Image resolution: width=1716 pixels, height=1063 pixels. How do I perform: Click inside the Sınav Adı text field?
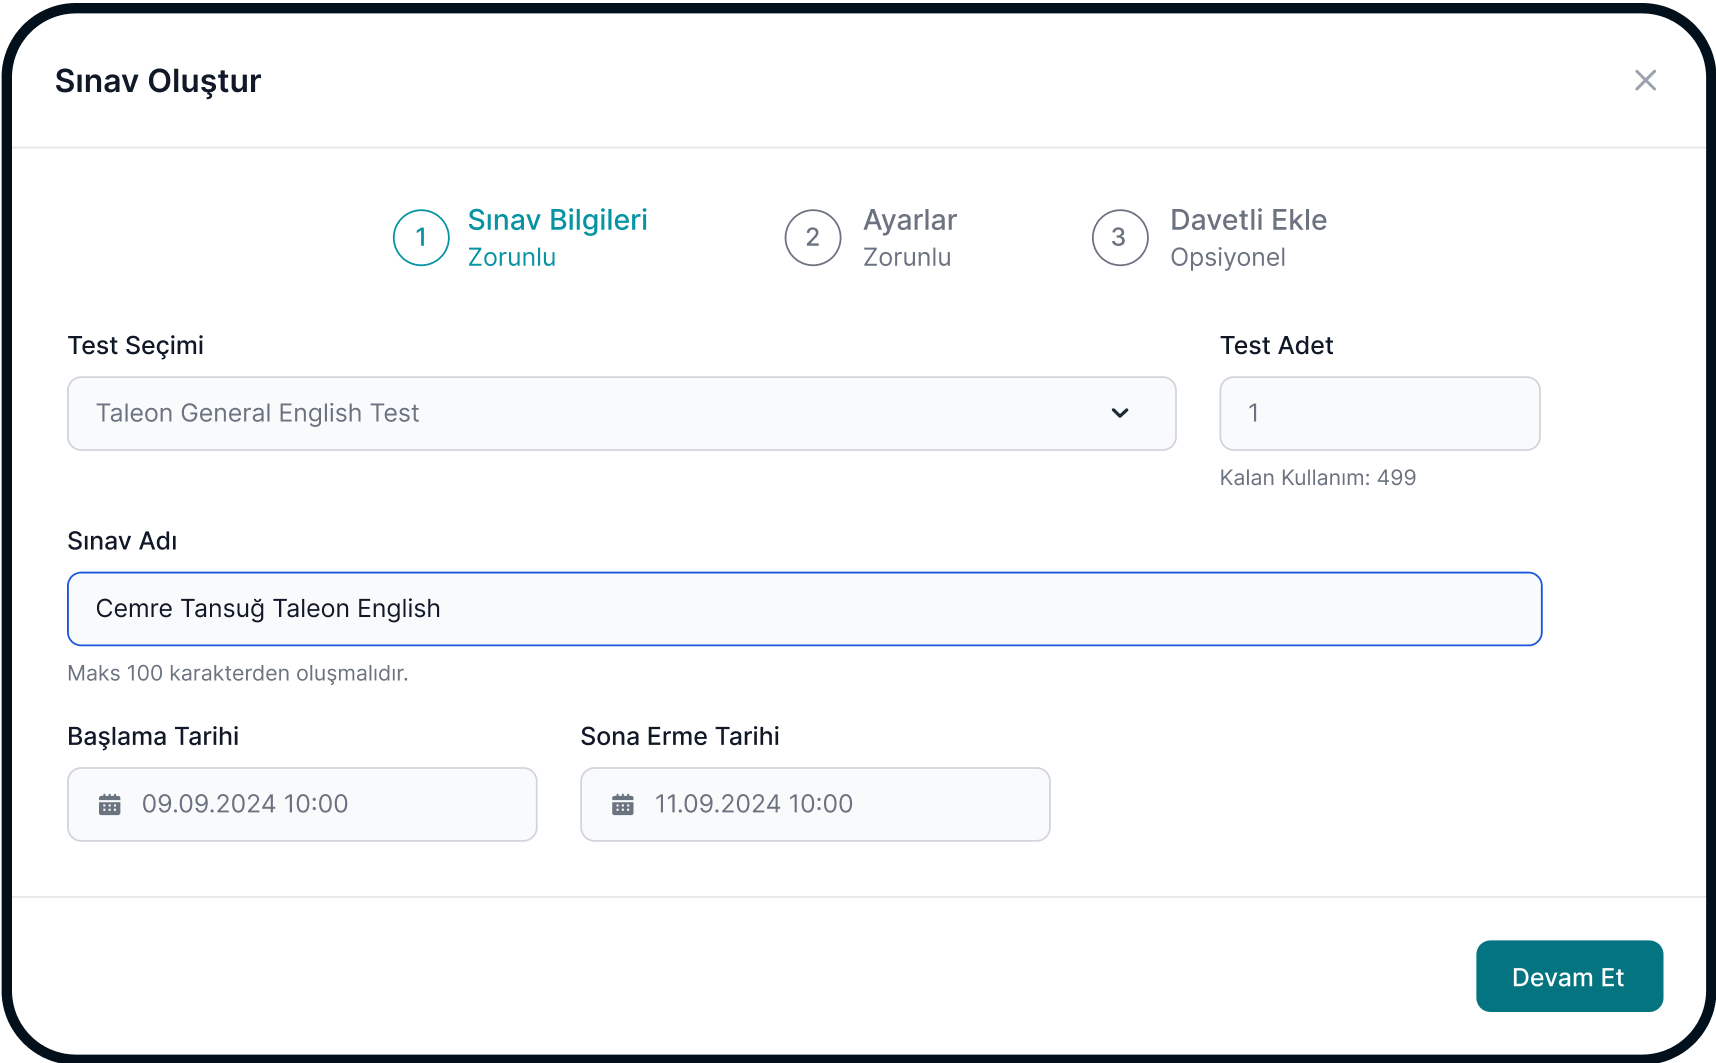[x=804, y=608]
